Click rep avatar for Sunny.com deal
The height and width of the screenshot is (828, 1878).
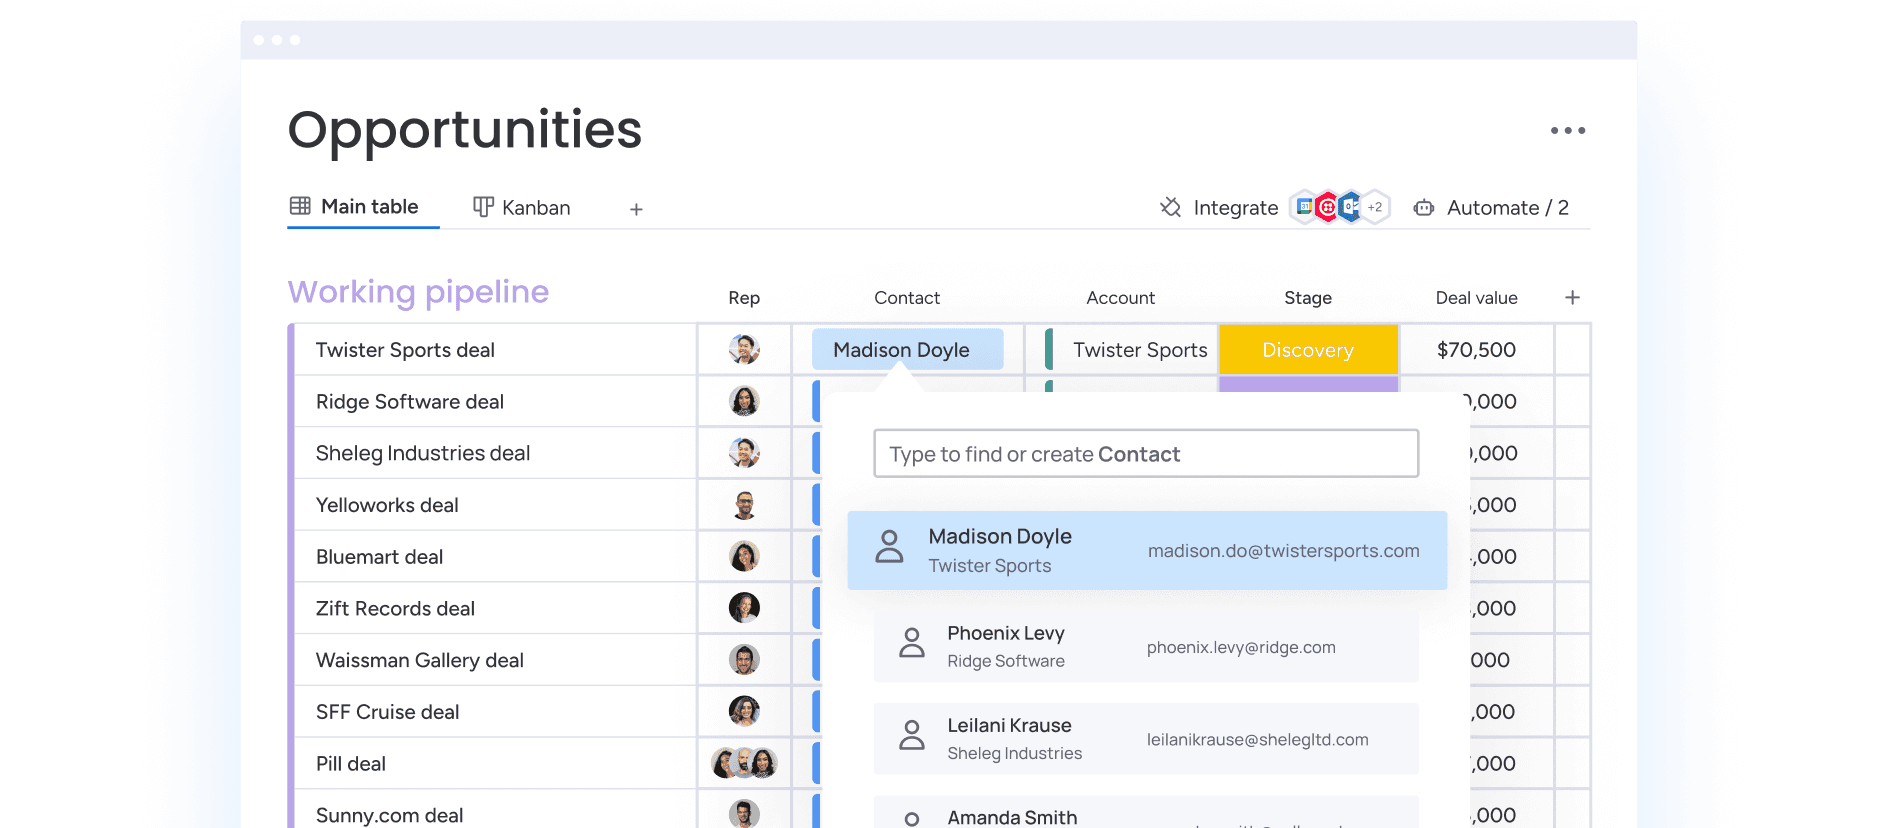coord(744,814)
